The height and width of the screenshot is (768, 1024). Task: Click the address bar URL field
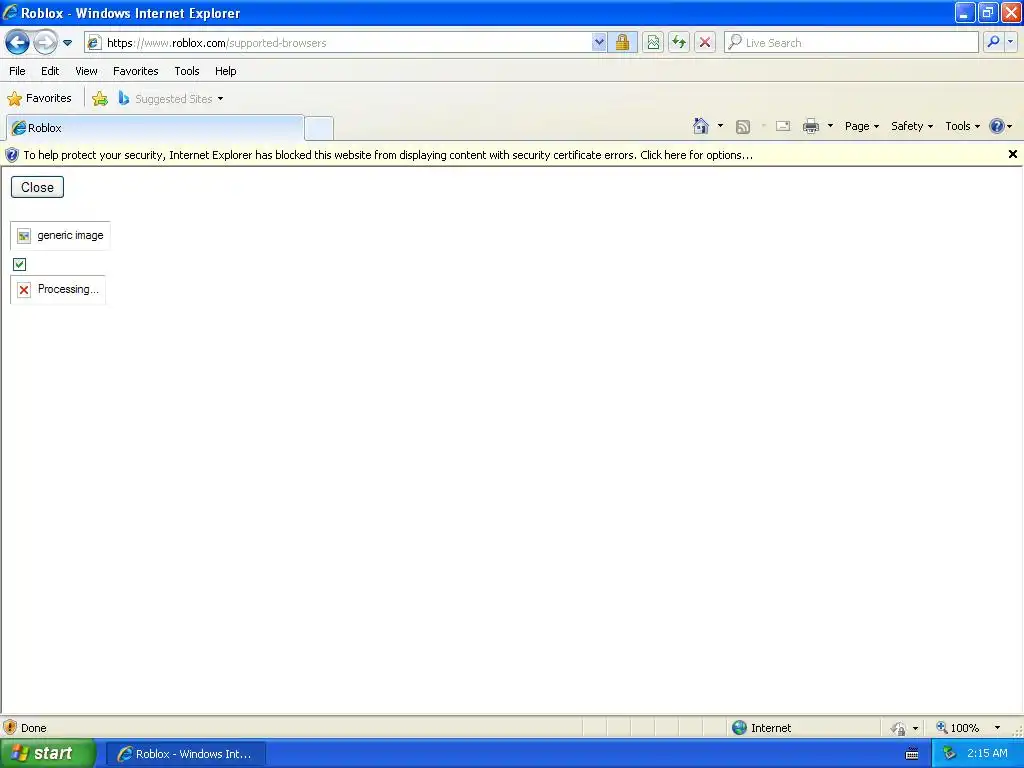pos(338,43)
